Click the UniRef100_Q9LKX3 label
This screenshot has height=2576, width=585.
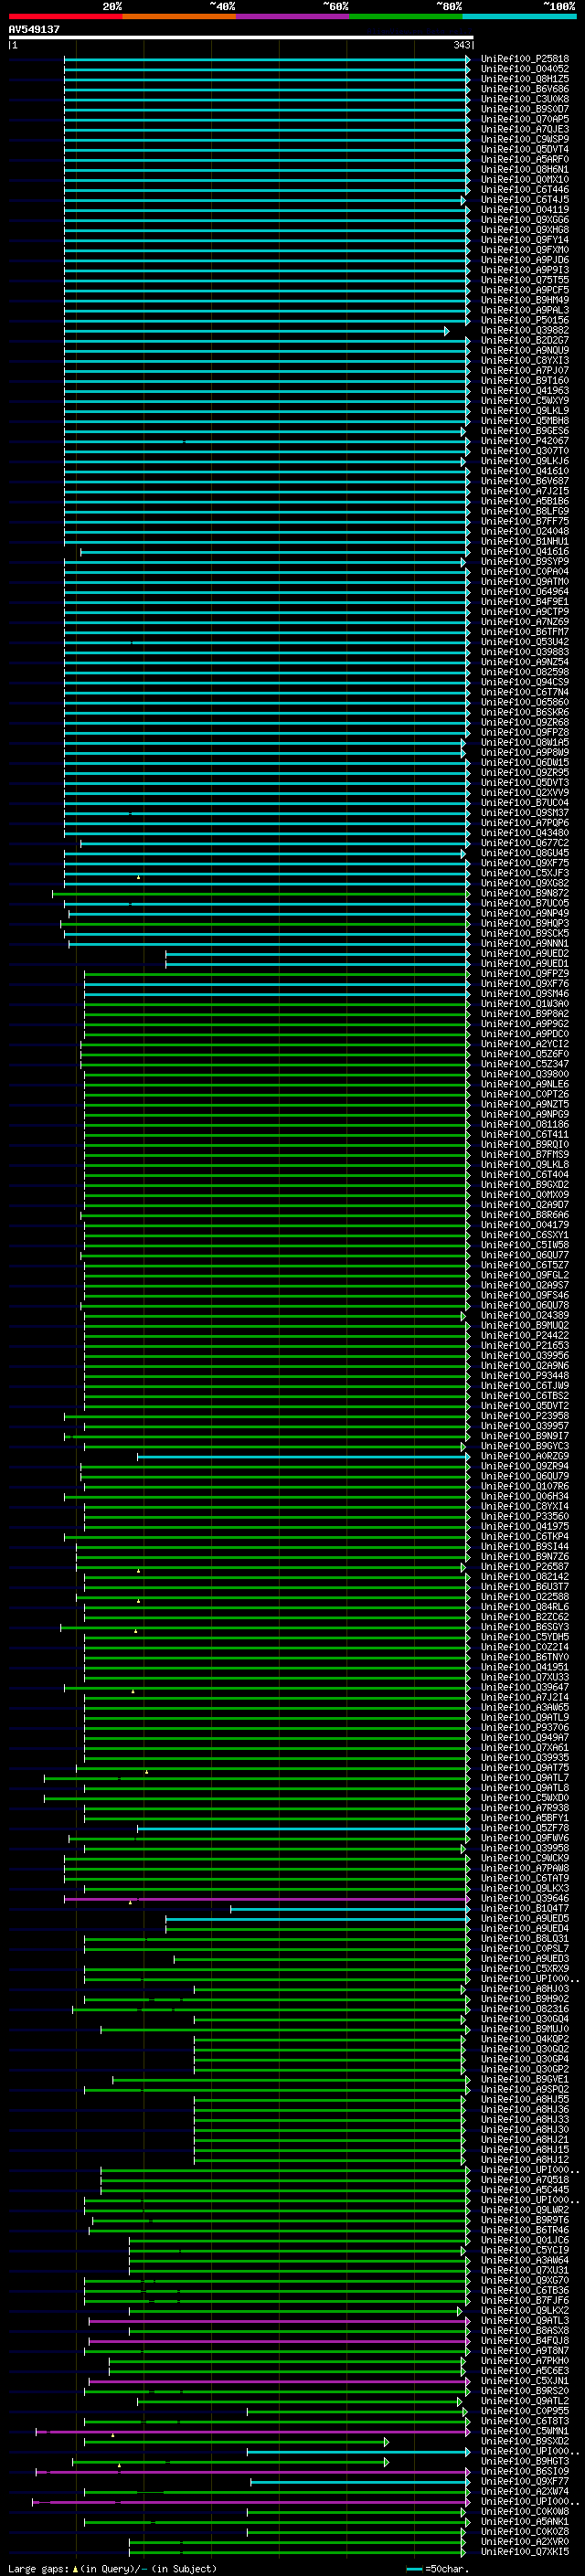[525, 1888]
